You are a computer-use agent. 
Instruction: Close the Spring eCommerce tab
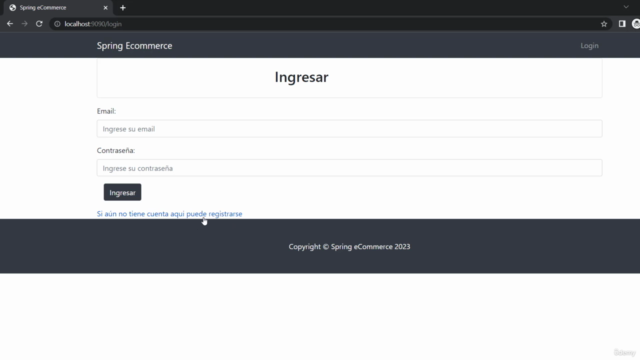[105, 8]
